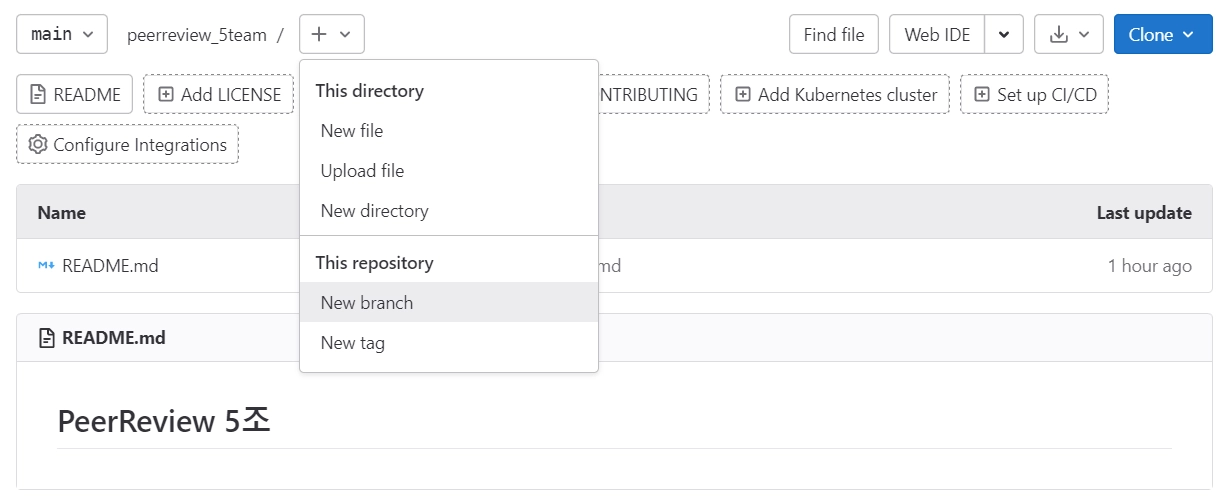Expand the Web IDE options caret
Screen dimensions: 1225x503
pos(1004,35)
